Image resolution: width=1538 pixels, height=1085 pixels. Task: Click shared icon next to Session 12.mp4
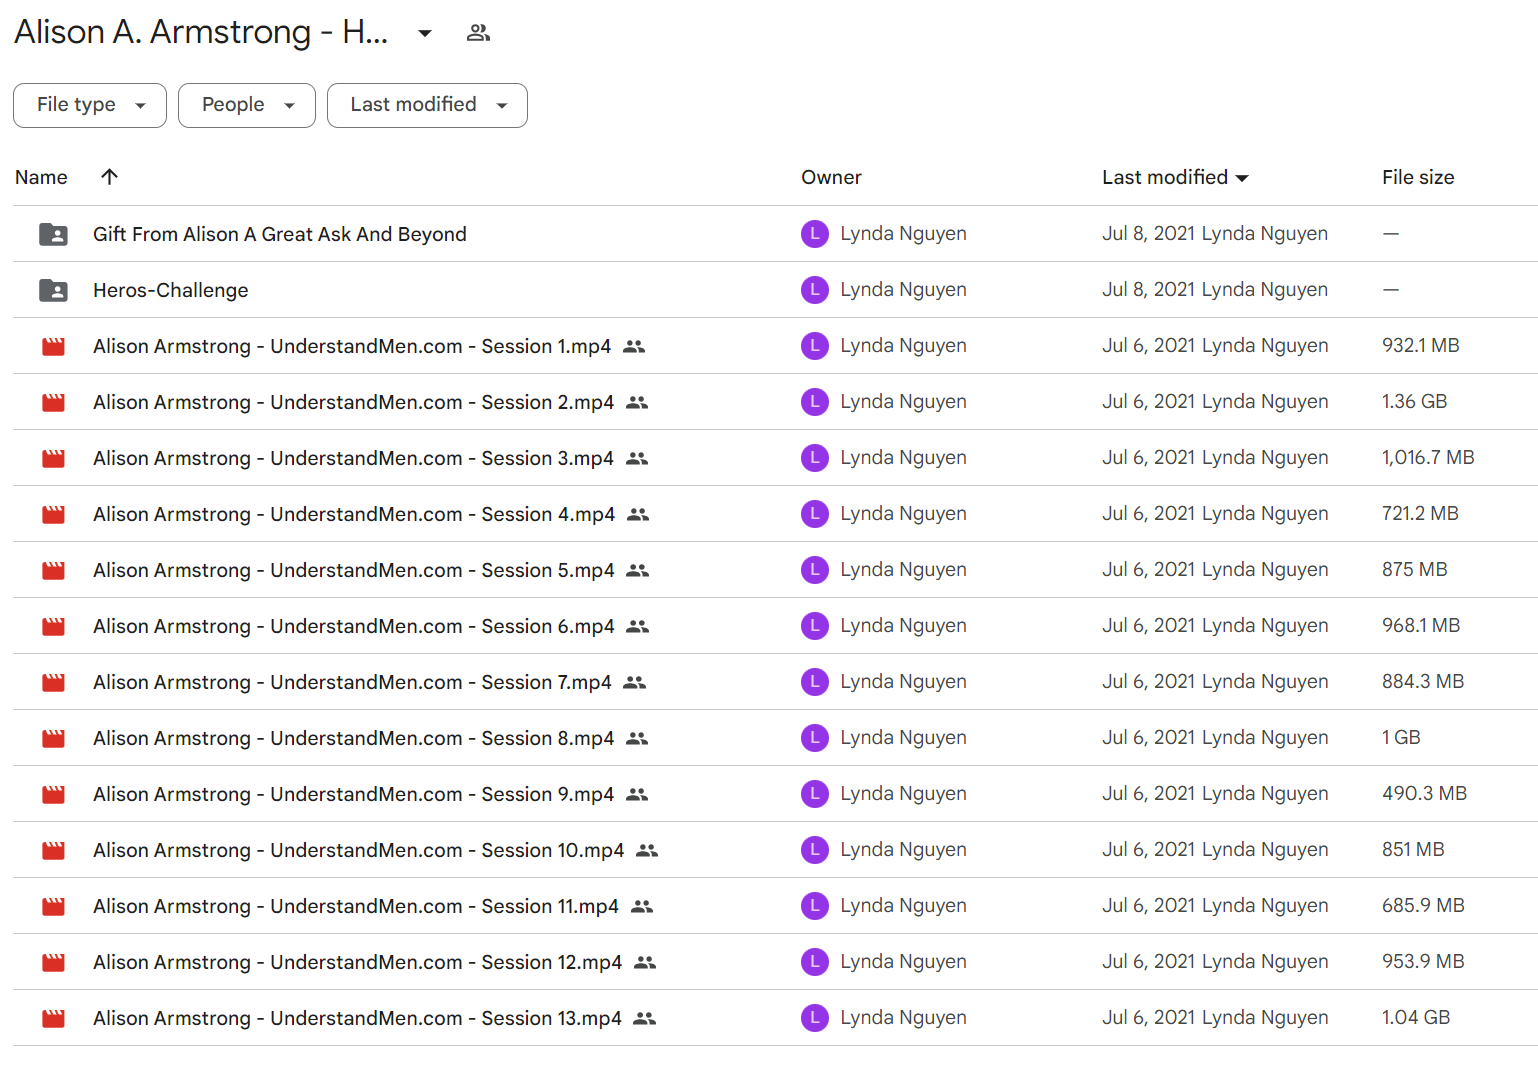[645, 962]
